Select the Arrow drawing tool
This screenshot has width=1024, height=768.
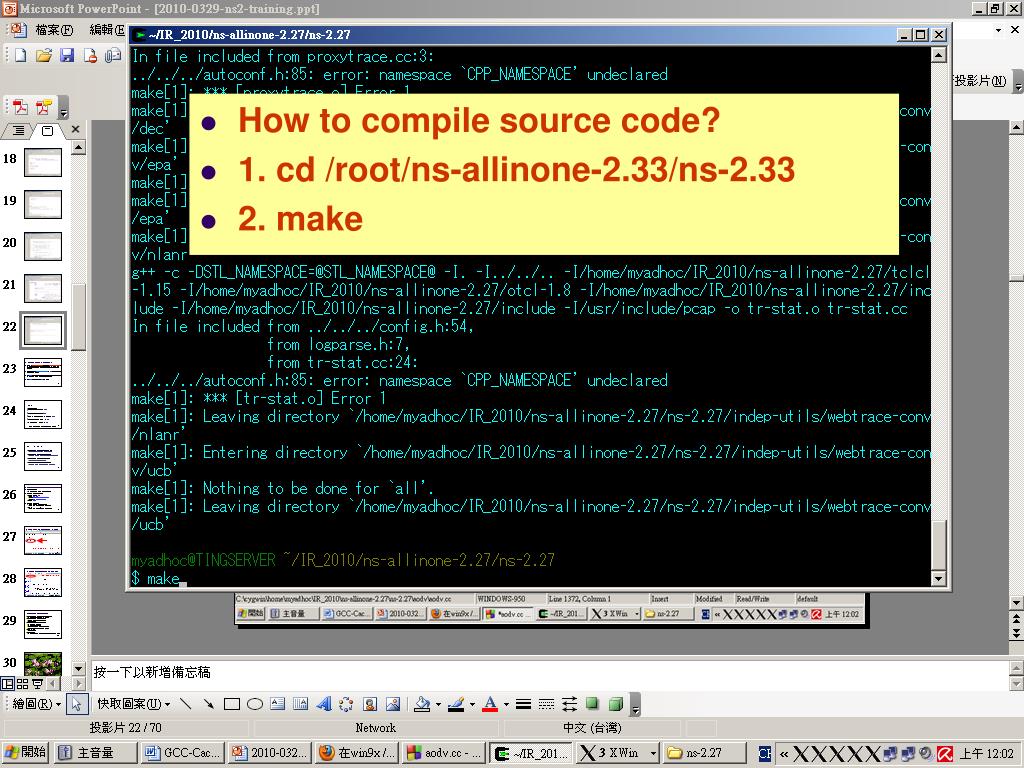pos(208,703)
